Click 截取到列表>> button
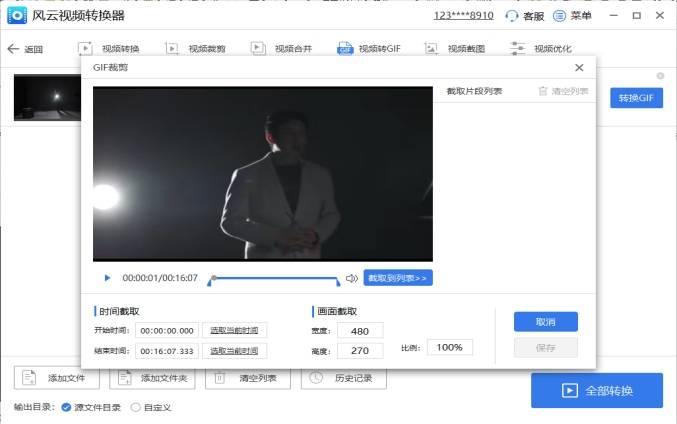Image resolution: width=677 pixels, height=424 pixels. tap(398, 278)
